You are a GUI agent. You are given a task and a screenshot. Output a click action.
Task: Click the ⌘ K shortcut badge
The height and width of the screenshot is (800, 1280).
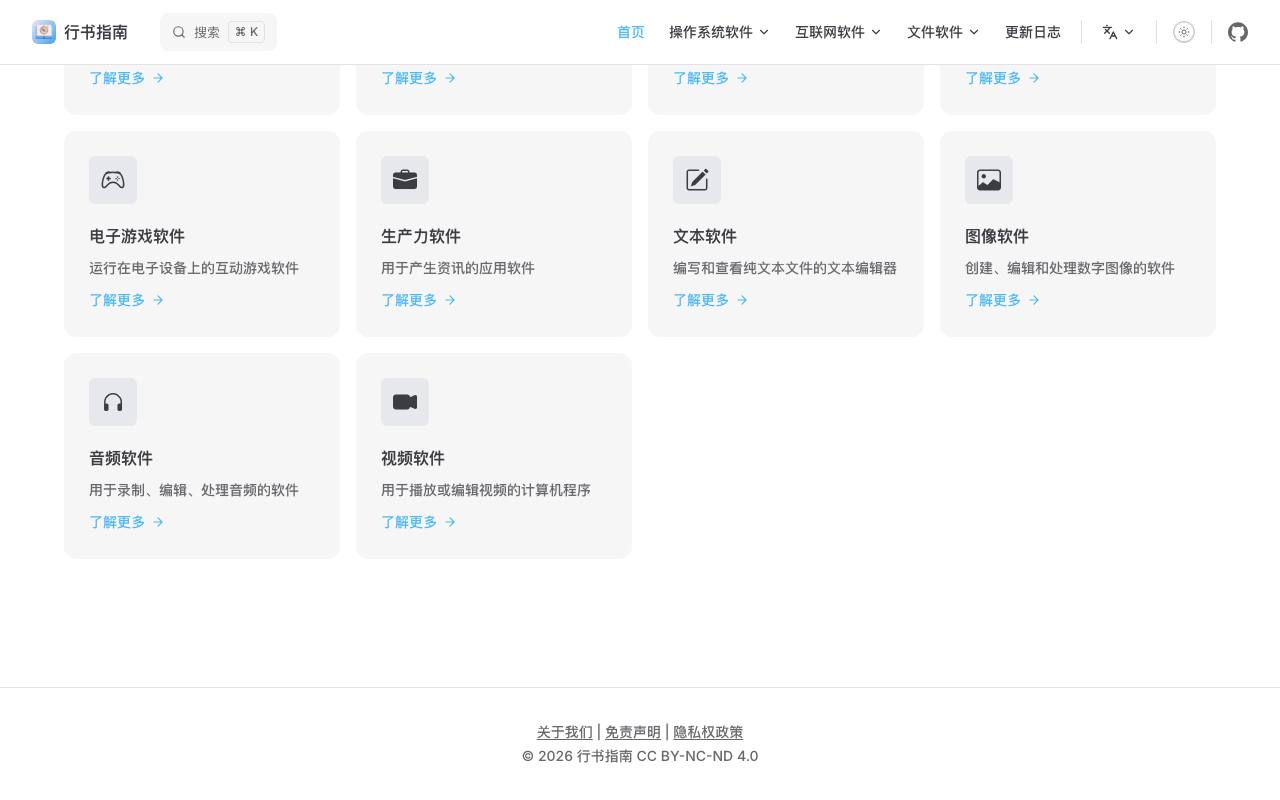(x=247, y=32)
